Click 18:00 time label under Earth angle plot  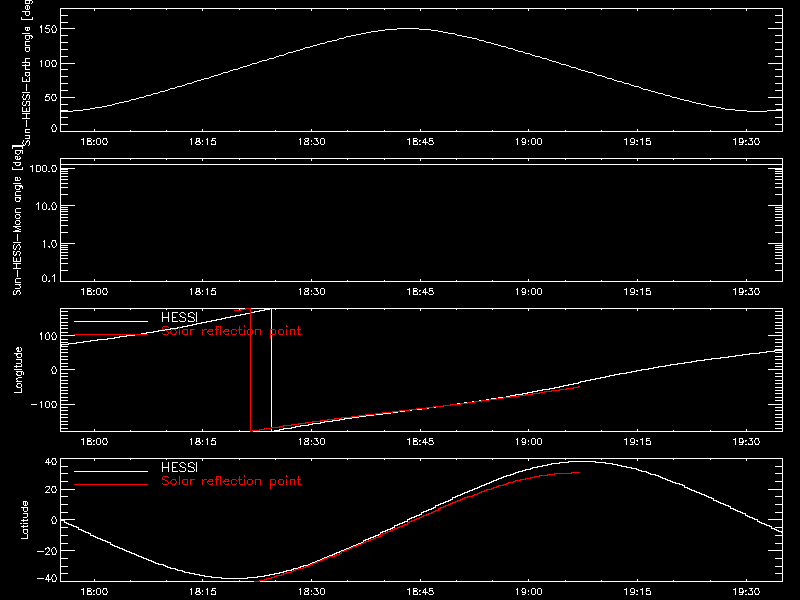[x=94, y=141]
